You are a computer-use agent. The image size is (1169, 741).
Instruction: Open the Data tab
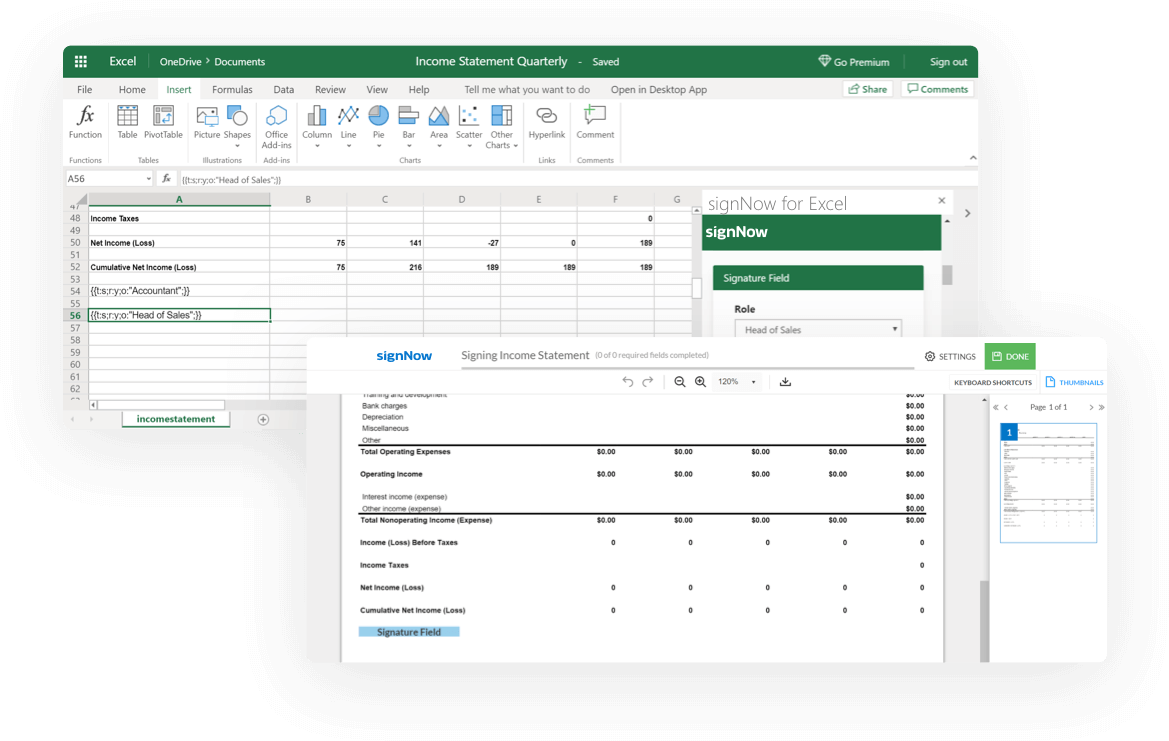[x=283, y=89]
